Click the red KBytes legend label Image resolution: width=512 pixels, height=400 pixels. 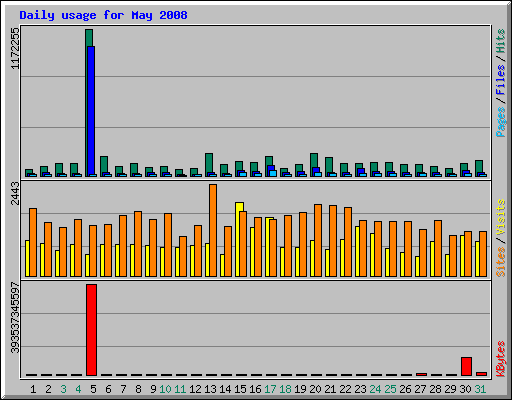(x=501, y=359)
